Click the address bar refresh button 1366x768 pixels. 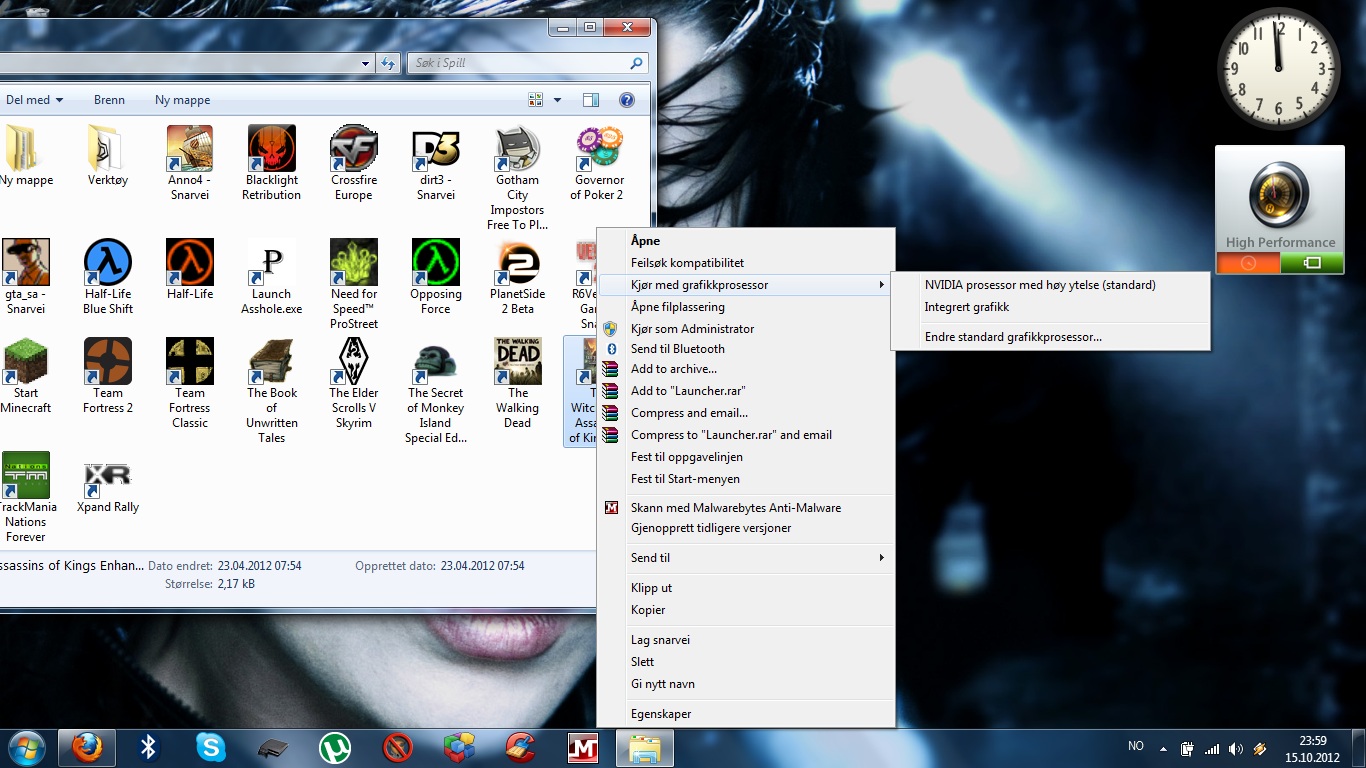tap(389, 63)
